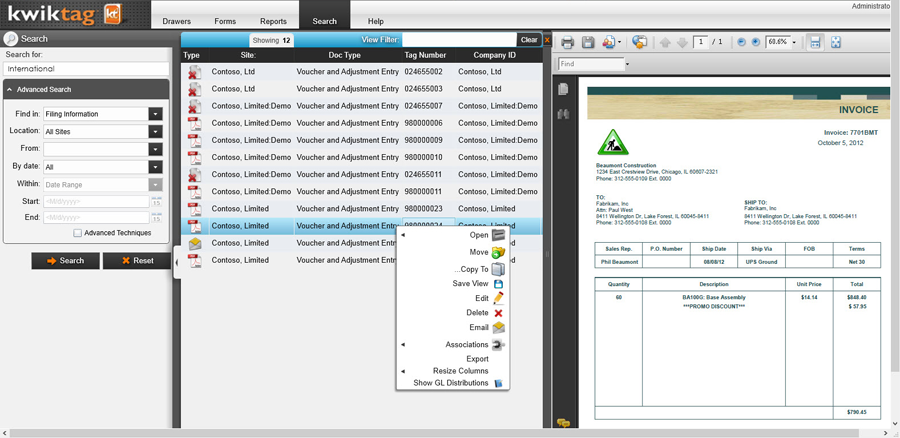Click the globe comment icon in the PDF toolbar
Screen dimensions: 900x438
[639, 42]
